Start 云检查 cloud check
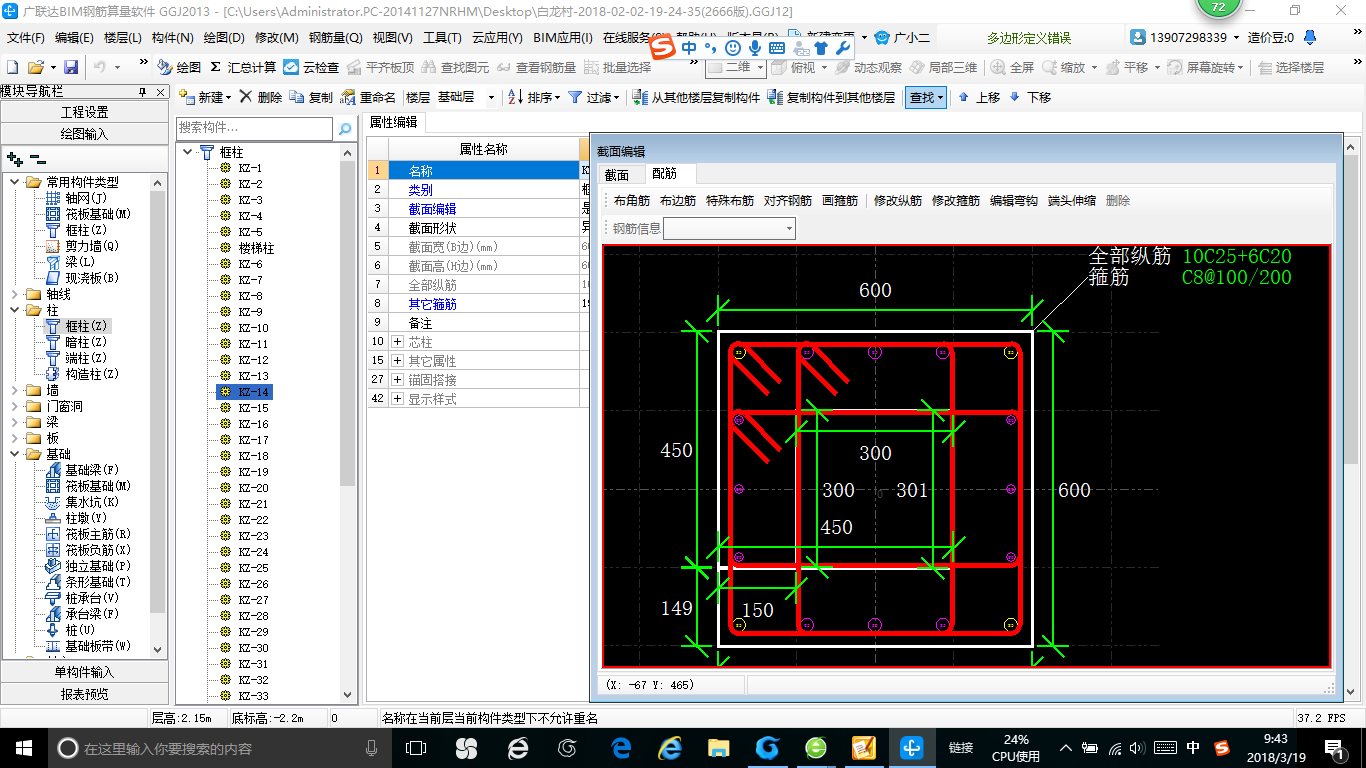 tap(312, 67)
